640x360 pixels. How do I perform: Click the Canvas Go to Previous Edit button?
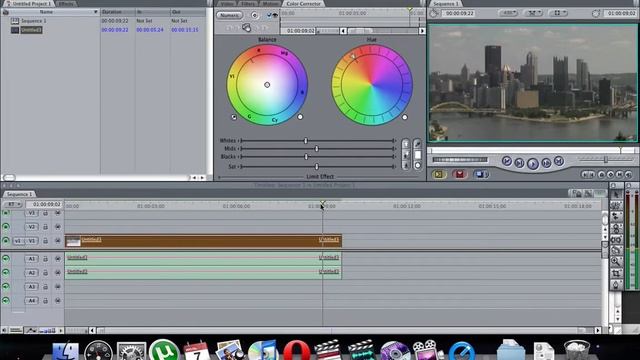[507, 161]
